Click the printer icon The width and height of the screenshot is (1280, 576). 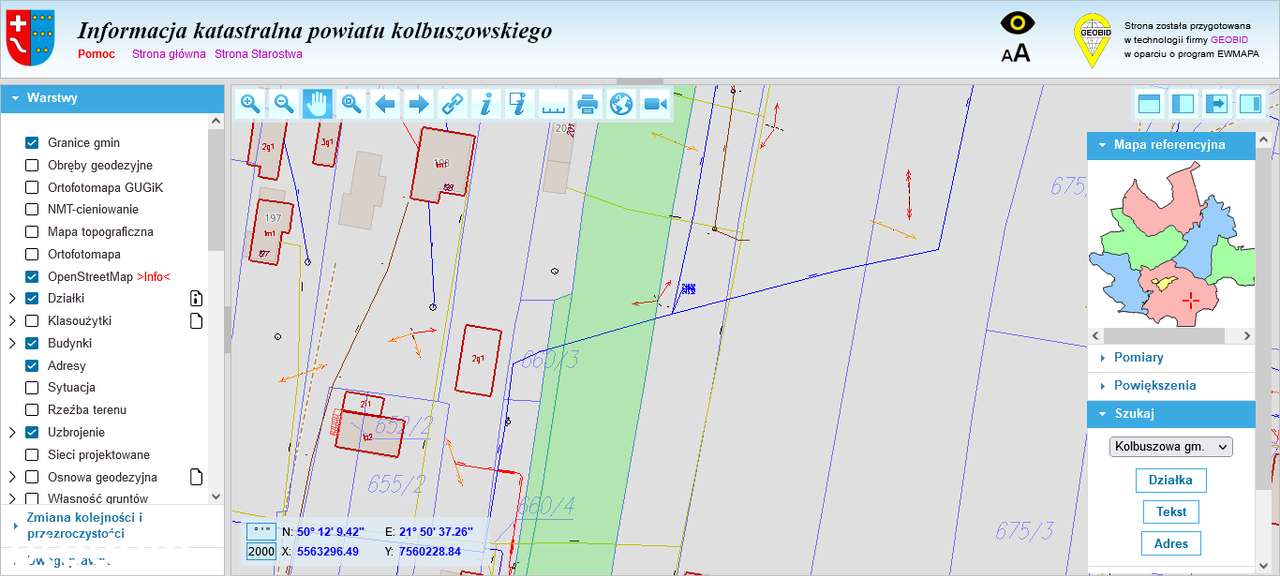(588, 103)
